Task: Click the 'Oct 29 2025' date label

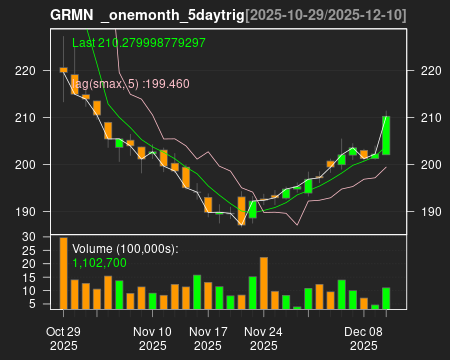Action: (x=63, y=339)
